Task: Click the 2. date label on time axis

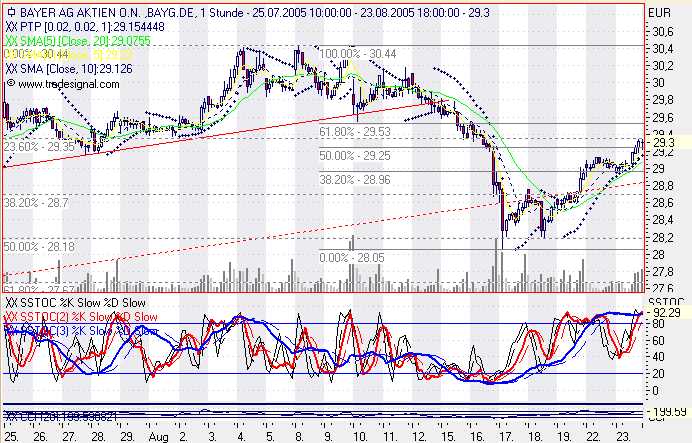Action: (183, 437)
